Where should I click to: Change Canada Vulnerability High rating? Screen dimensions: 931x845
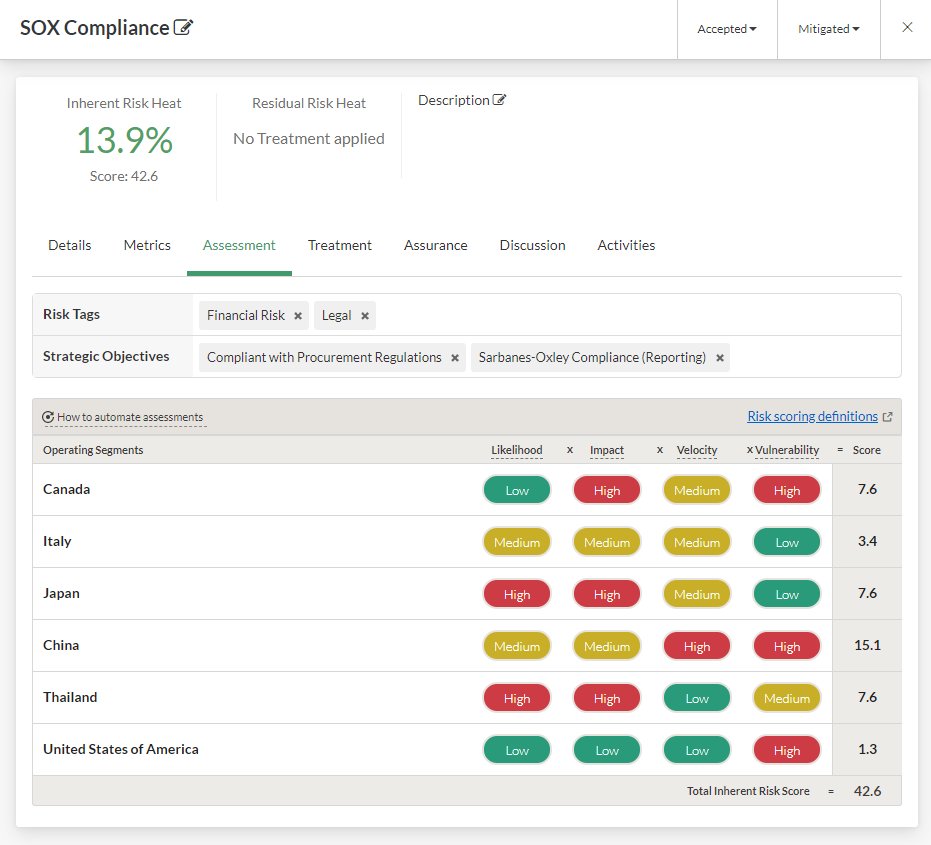coord(787,490)
